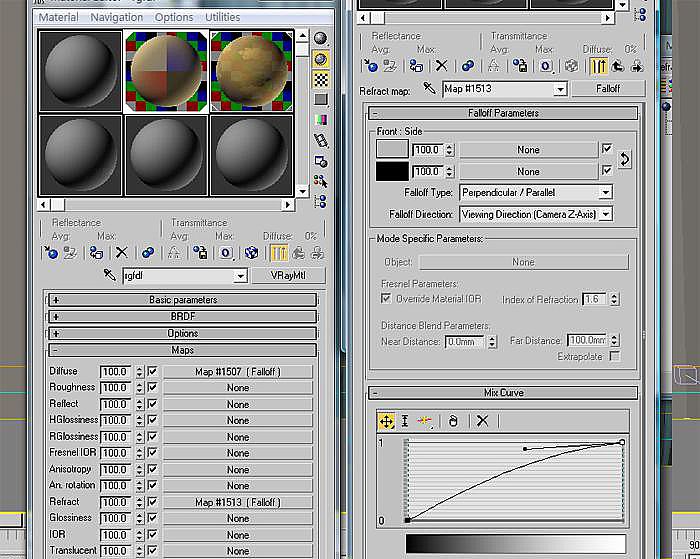This screenshot has height=559, width=700.
Task: Click eyedropper Pick Material icon beside rgfdl
Action: tap(109, 276)
